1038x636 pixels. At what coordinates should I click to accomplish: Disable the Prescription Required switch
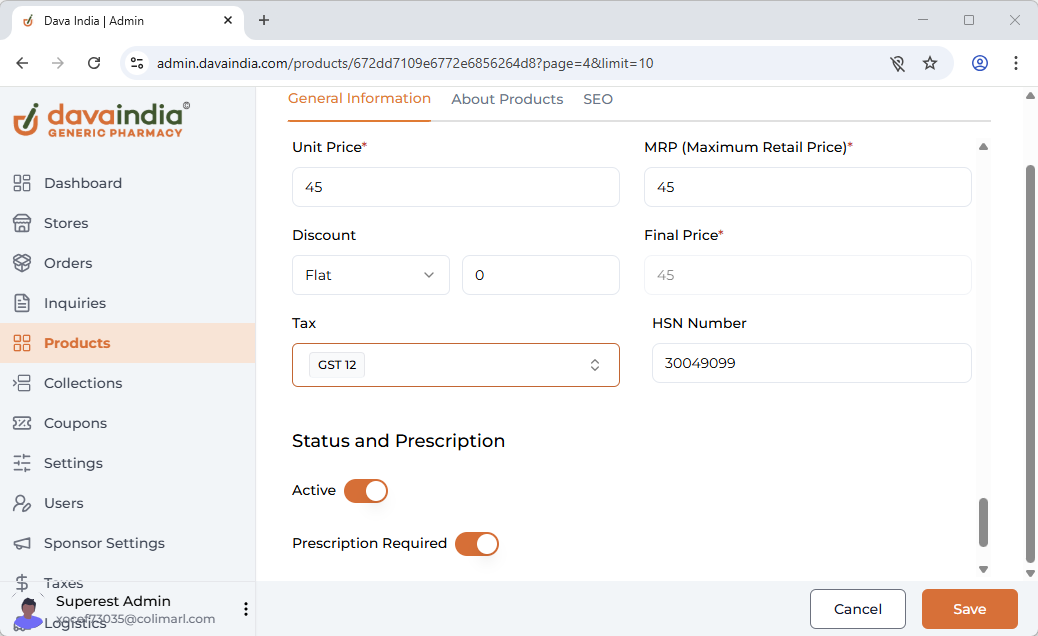click(476, 544)
